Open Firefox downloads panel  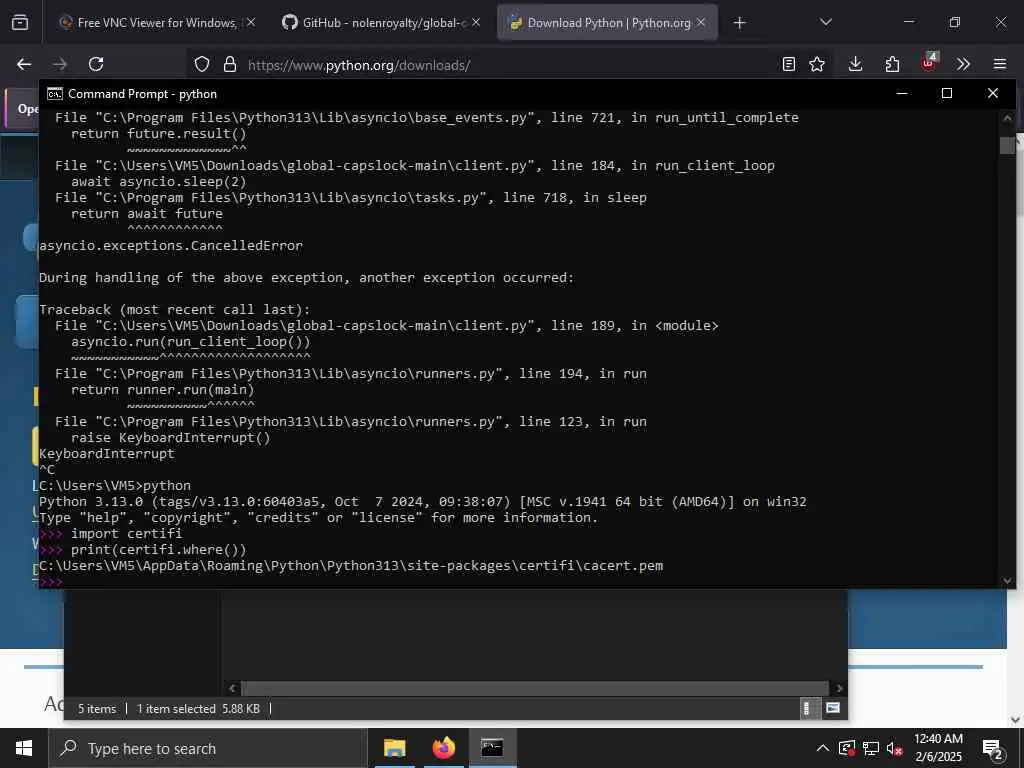click(856, 64)
